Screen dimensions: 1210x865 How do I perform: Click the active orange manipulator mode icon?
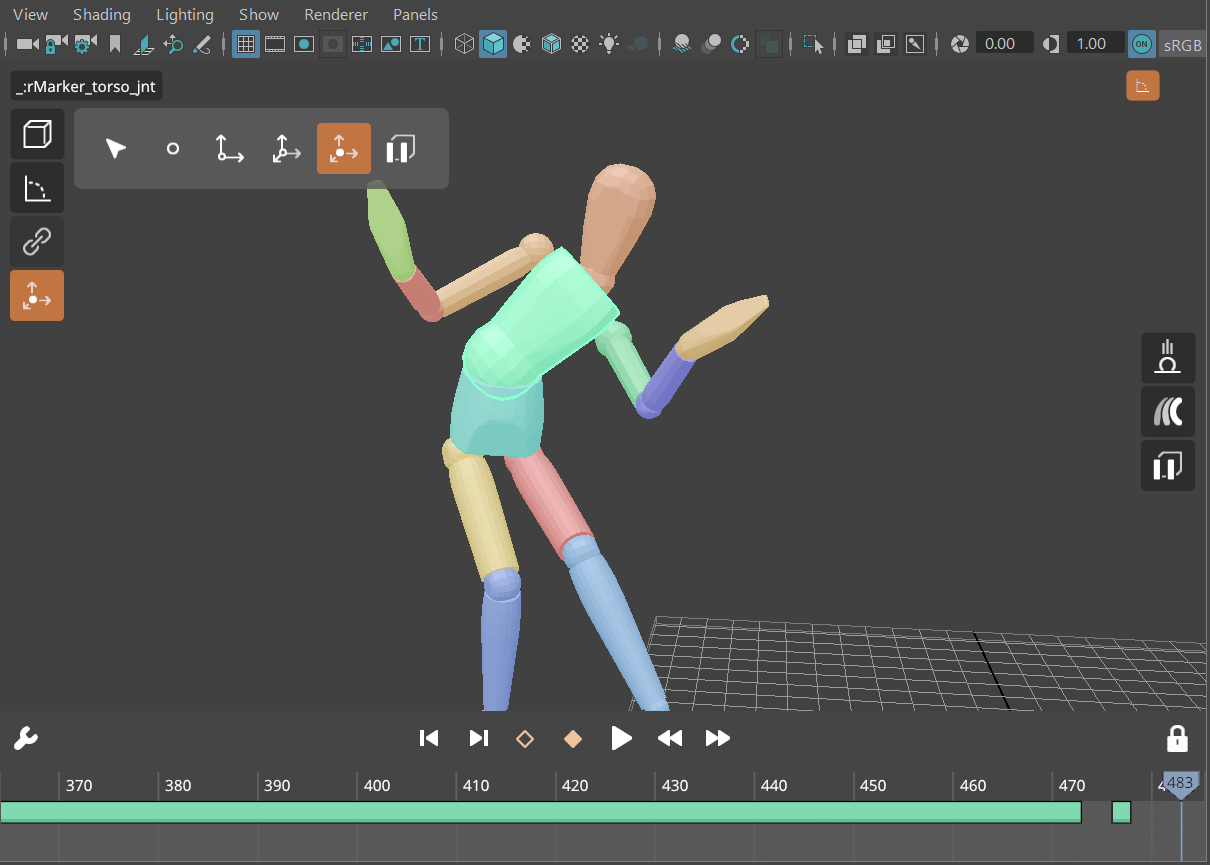(343, 149)
